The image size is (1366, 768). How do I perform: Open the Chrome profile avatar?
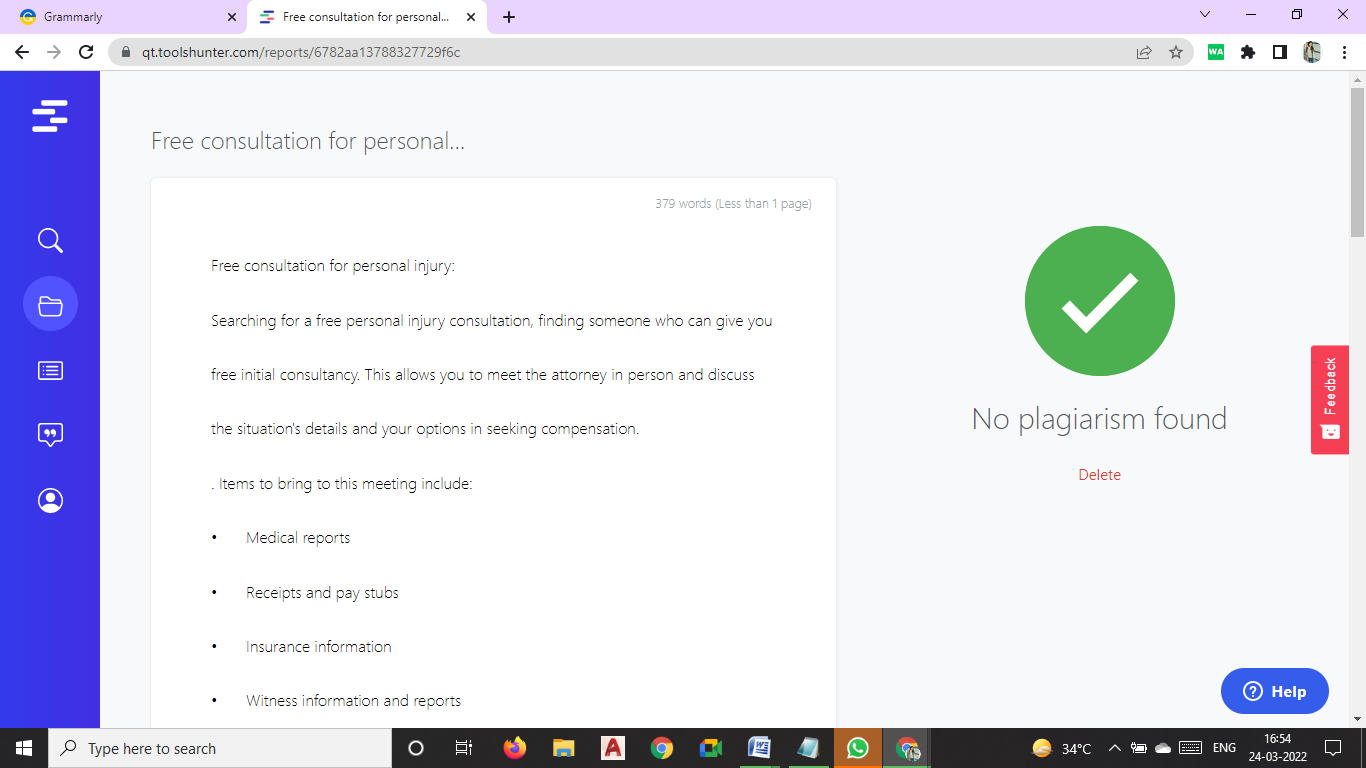pyautogui.click(x=1312, y=52)
